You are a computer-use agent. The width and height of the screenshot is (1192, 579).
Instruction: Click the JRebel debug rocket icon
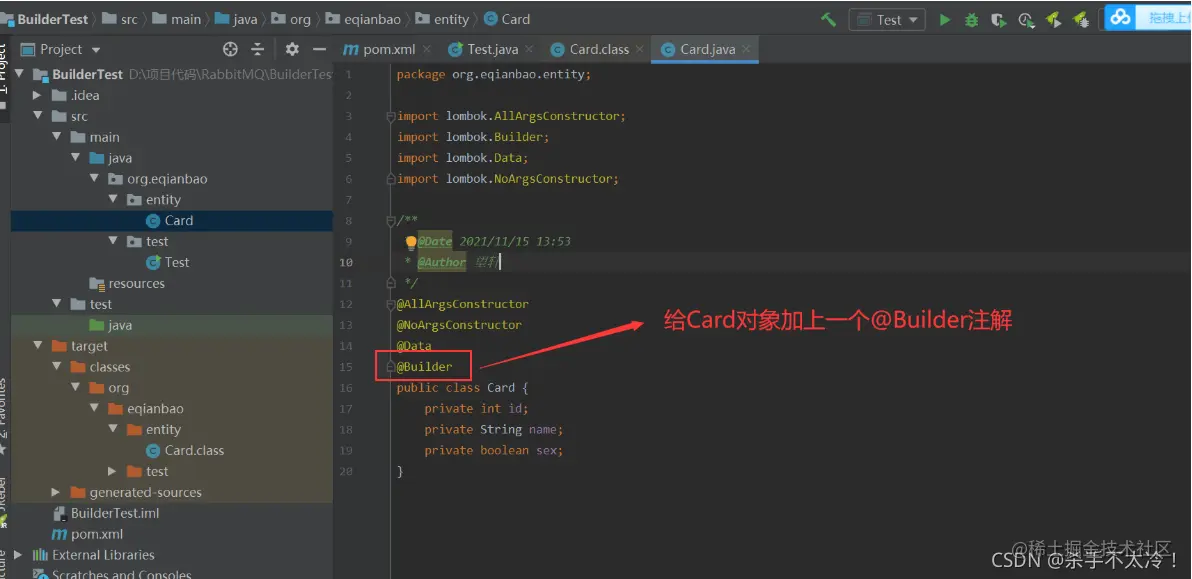click(x=1080, y=20)
